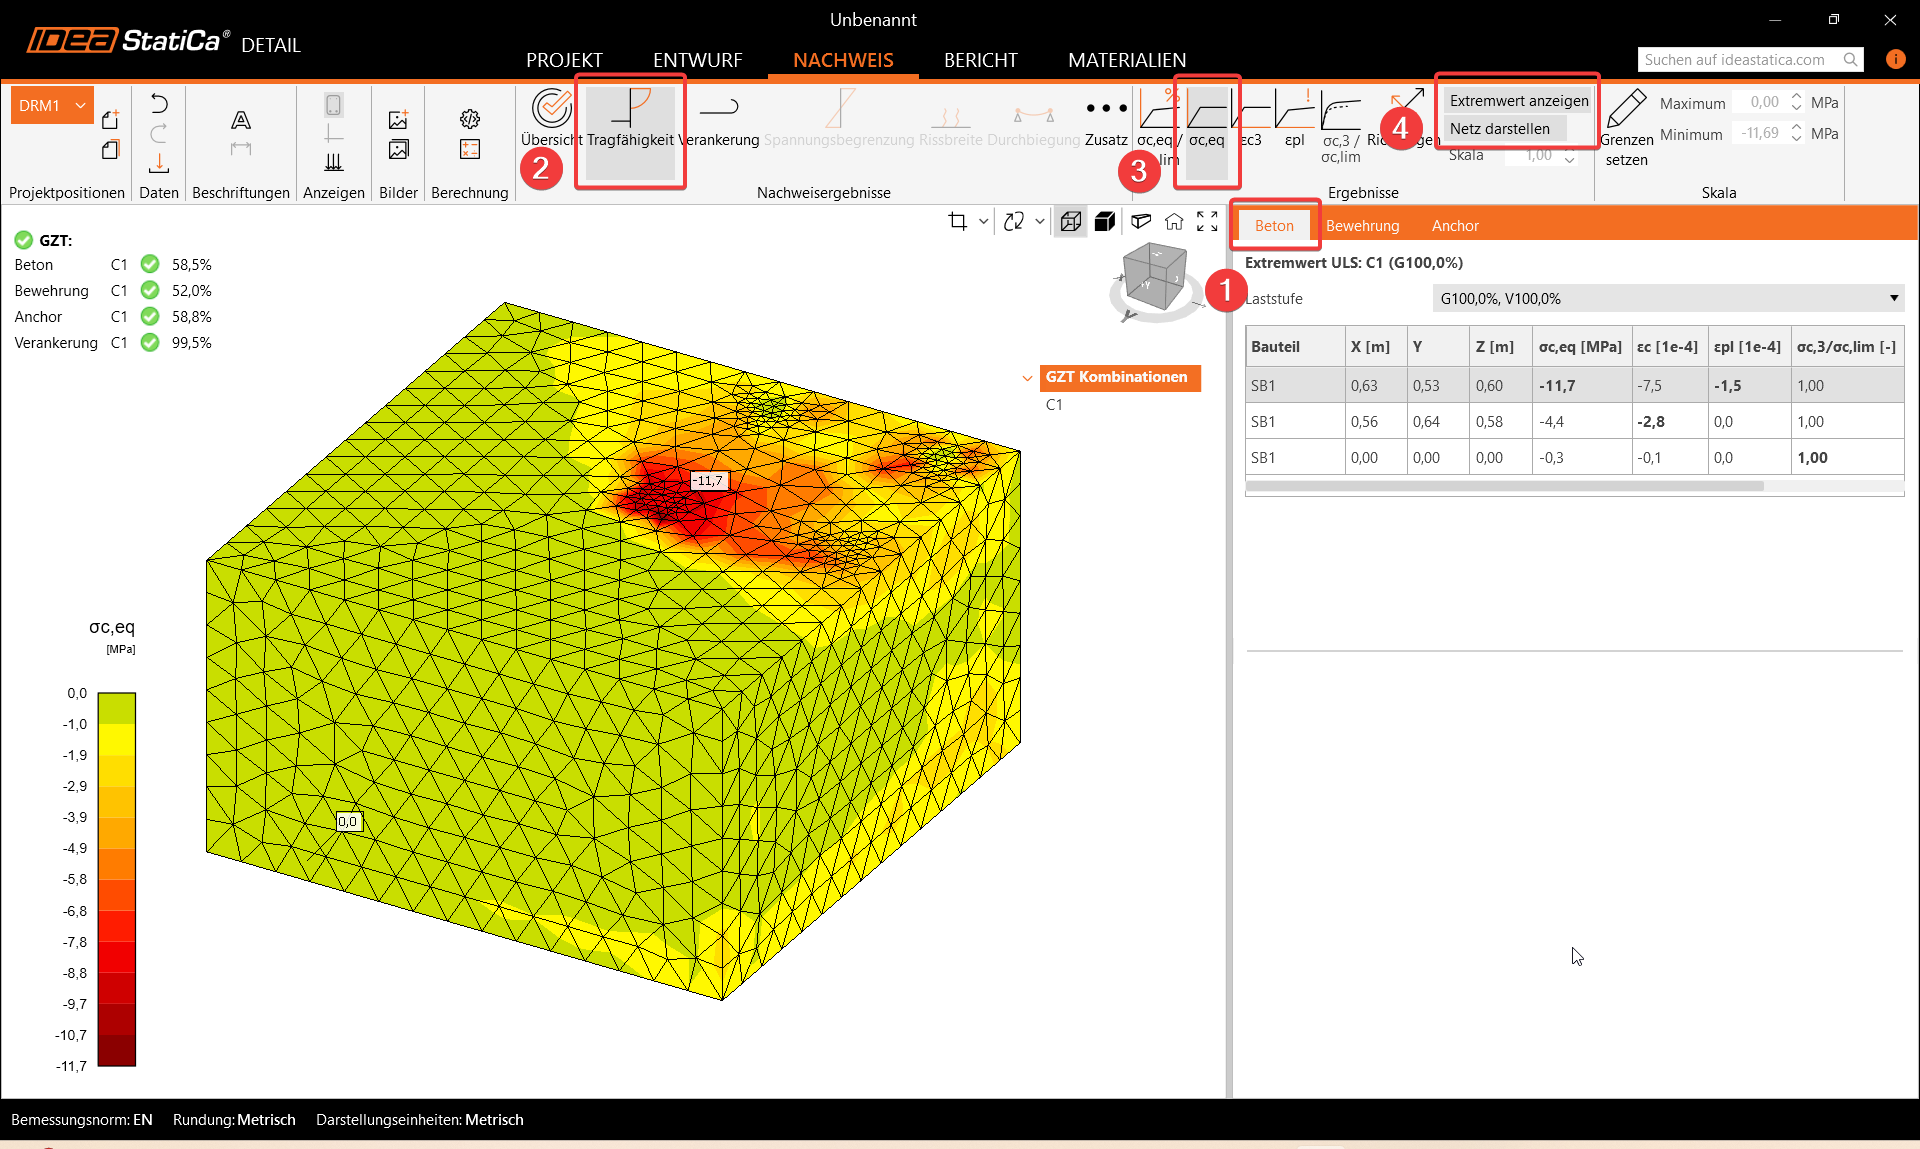Click the zoom-to-fit fullscreen arrows icon
This screenshot has height=1149, width=1920.
tap(1207, 221)
